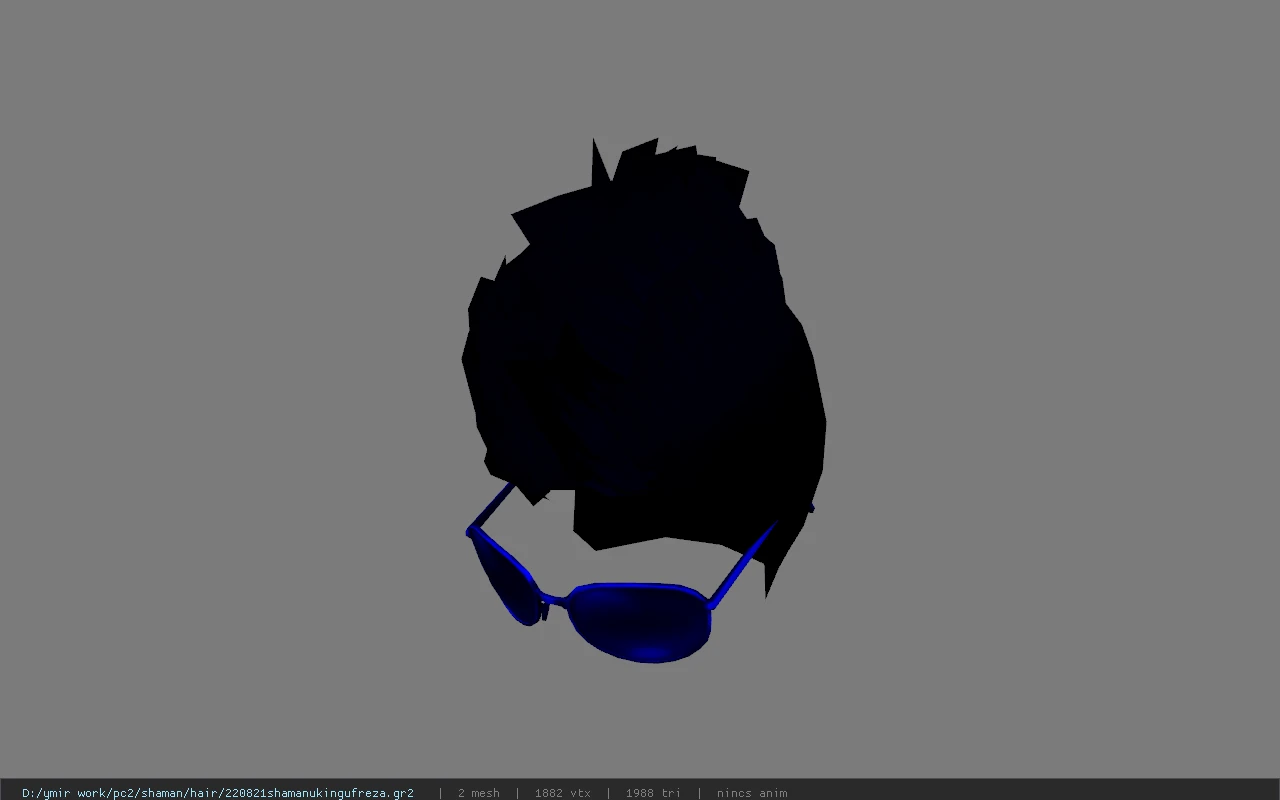Click the 'nincs anim' status entry

(x=752, y=793)
